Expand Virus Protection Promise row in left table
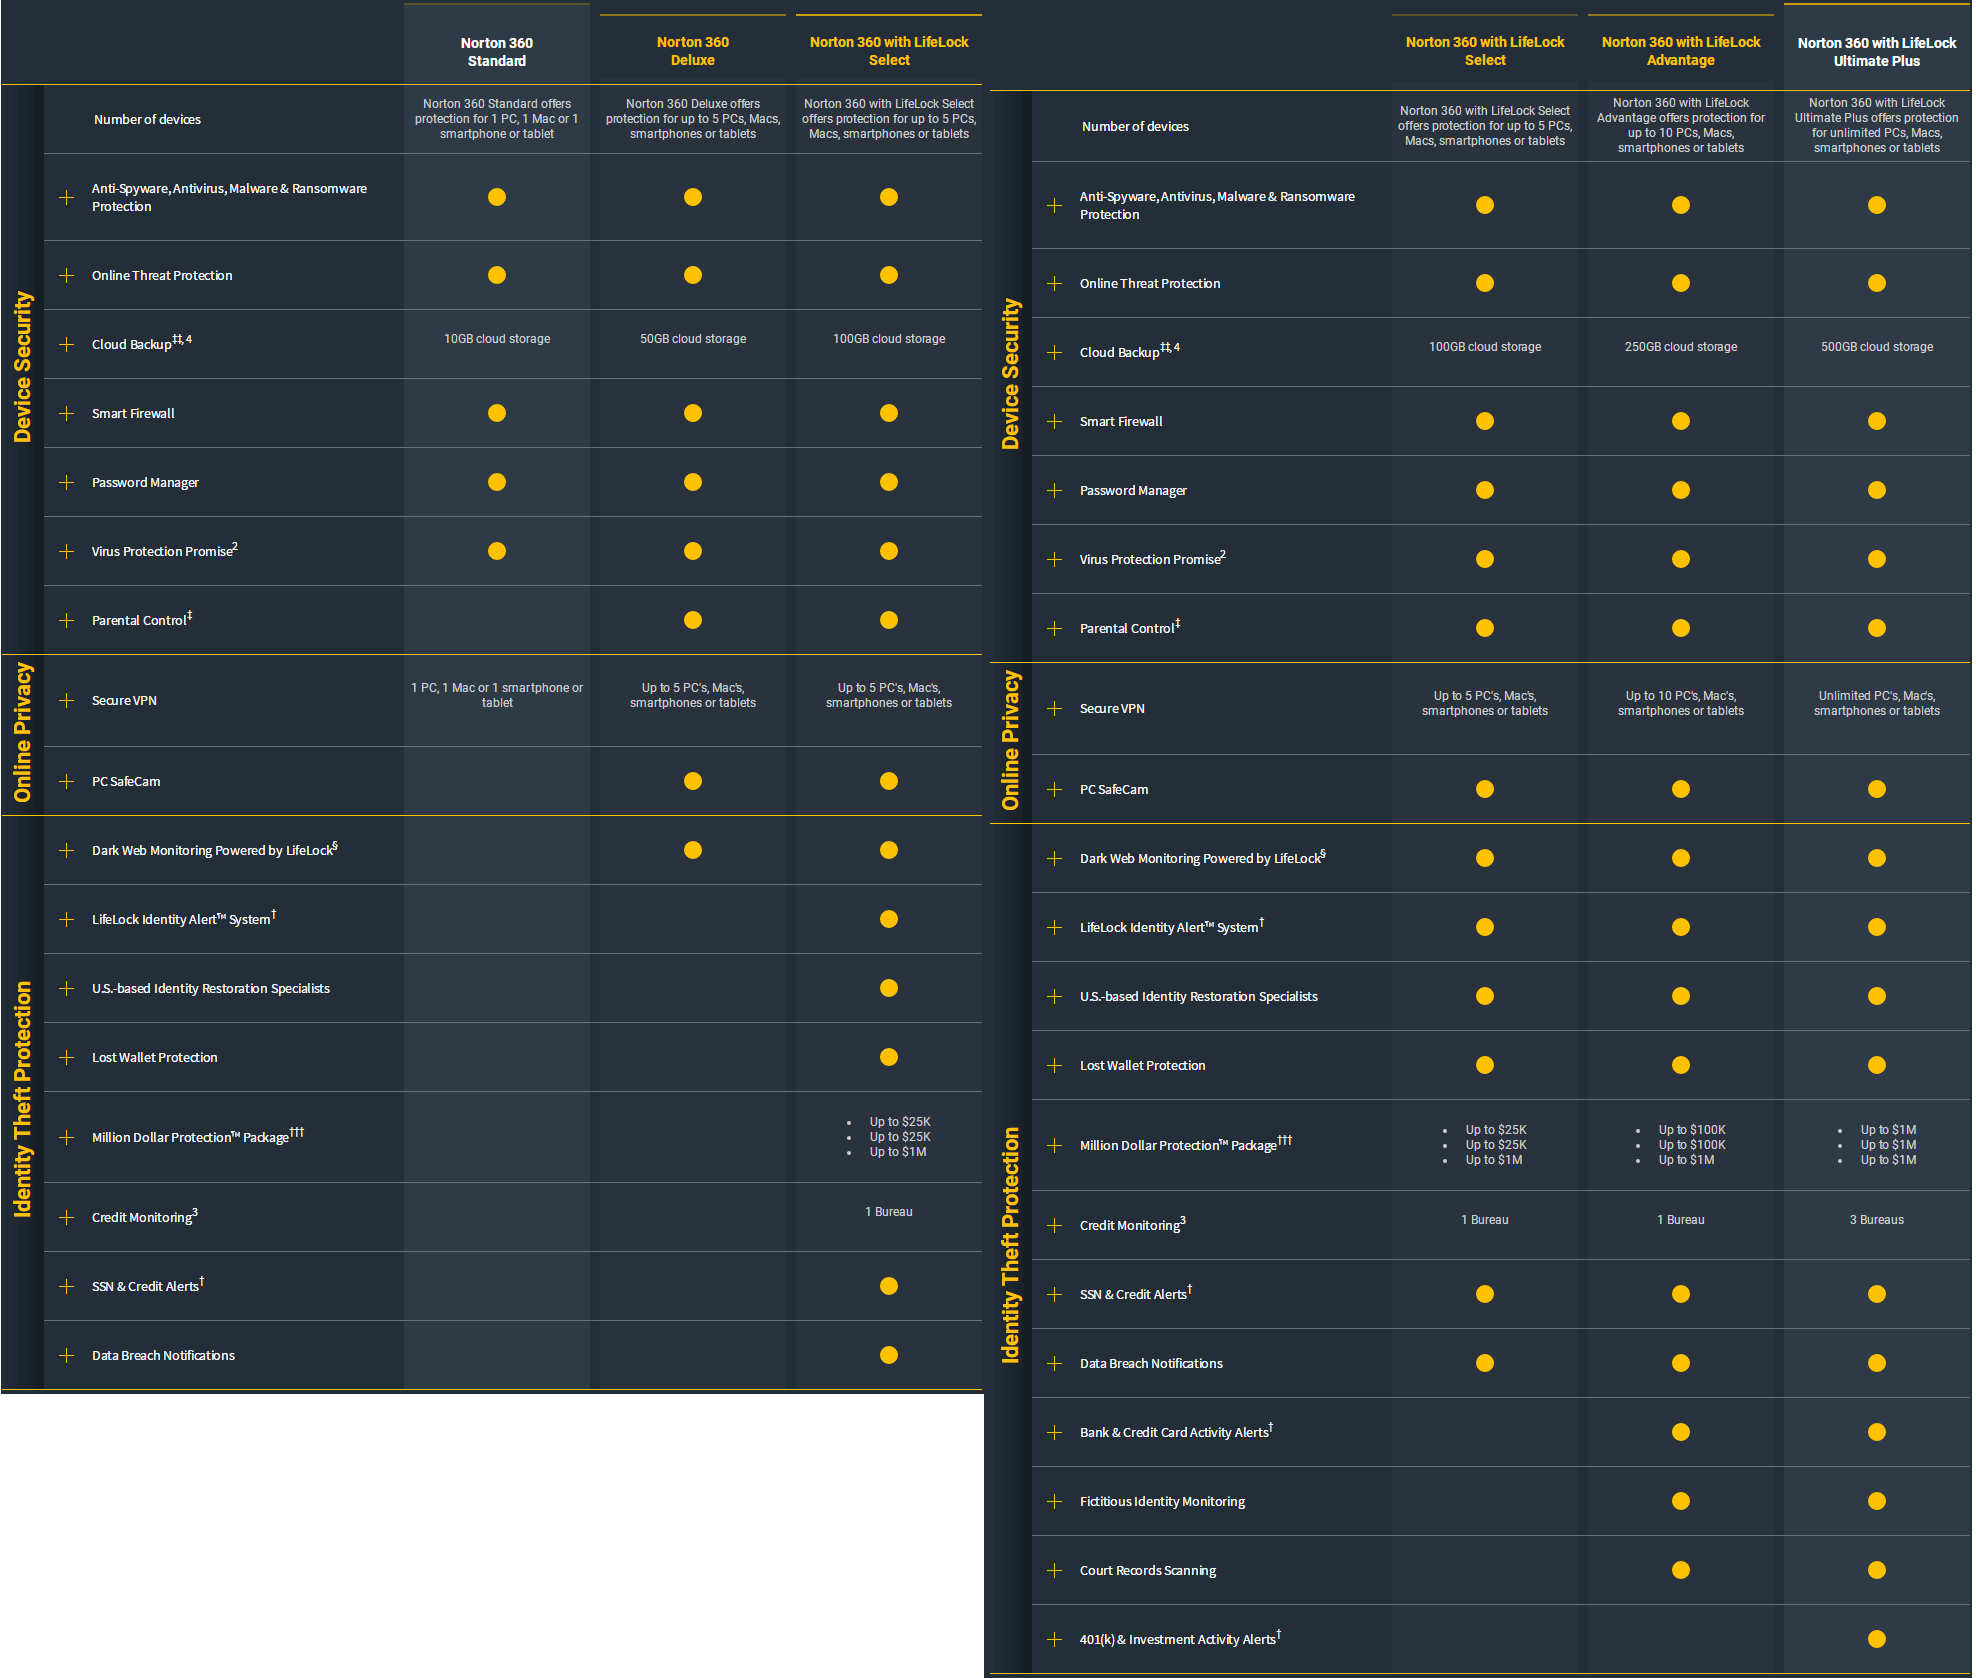The width and height of the screenshot is (1976, 1678). (67, 551)
